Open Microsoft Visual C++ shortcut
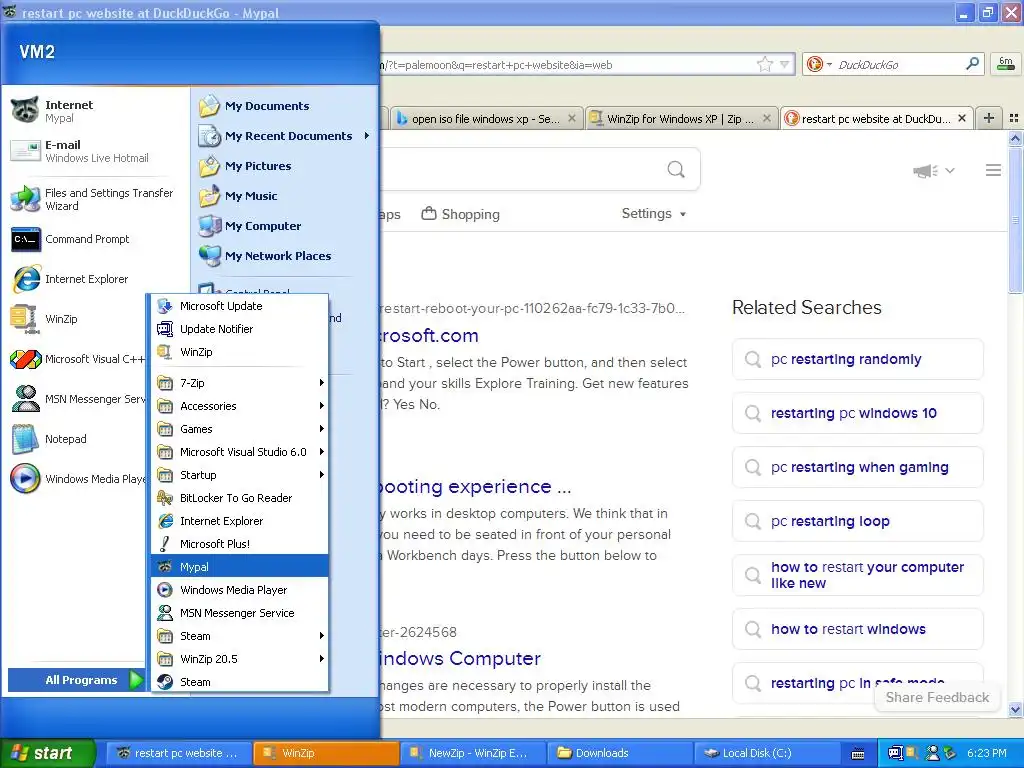 coord(77,359)
